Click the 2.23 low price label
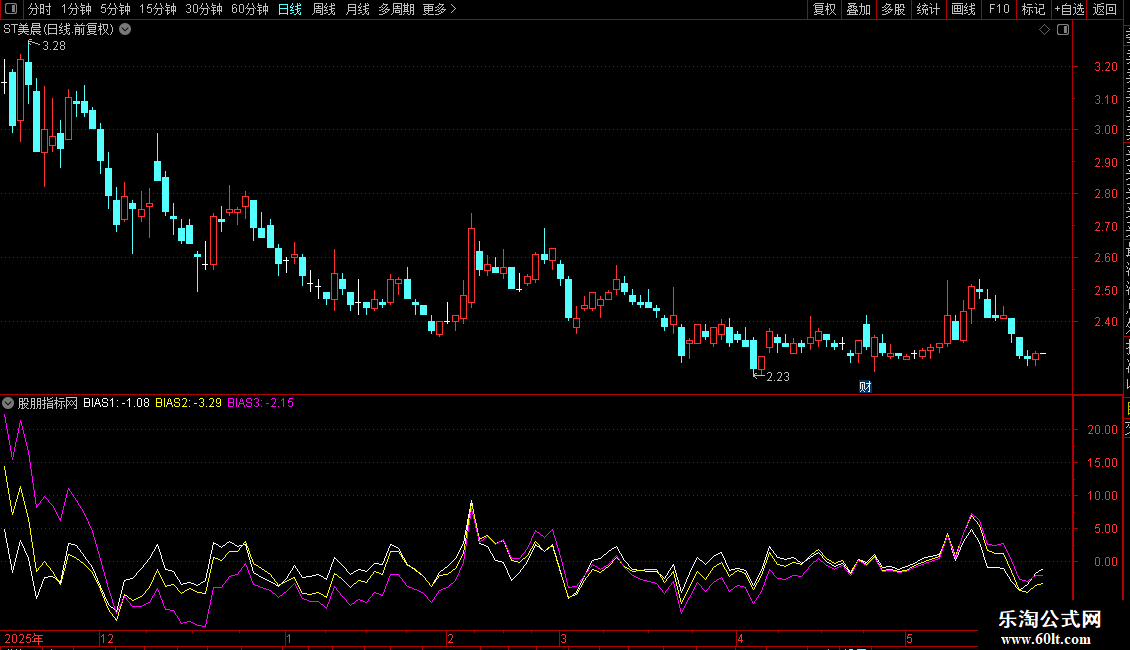This screenshot has height=650, width=1130. coord(778,377)
